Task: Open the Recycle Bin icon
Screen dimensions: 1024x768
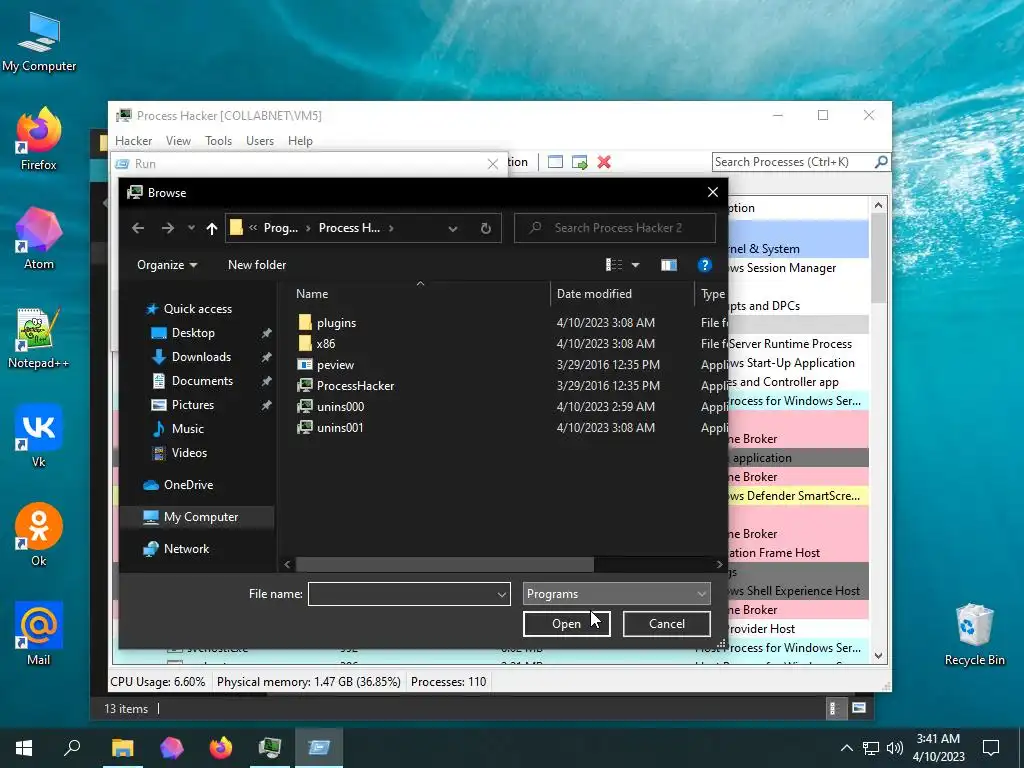Action: tap(974, 635)
